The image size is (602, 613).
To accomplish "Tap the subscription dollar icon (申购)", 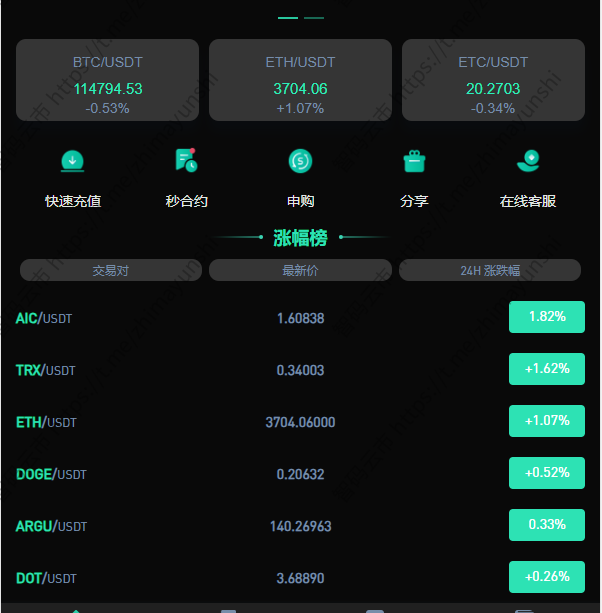I will tap(300, 160).
